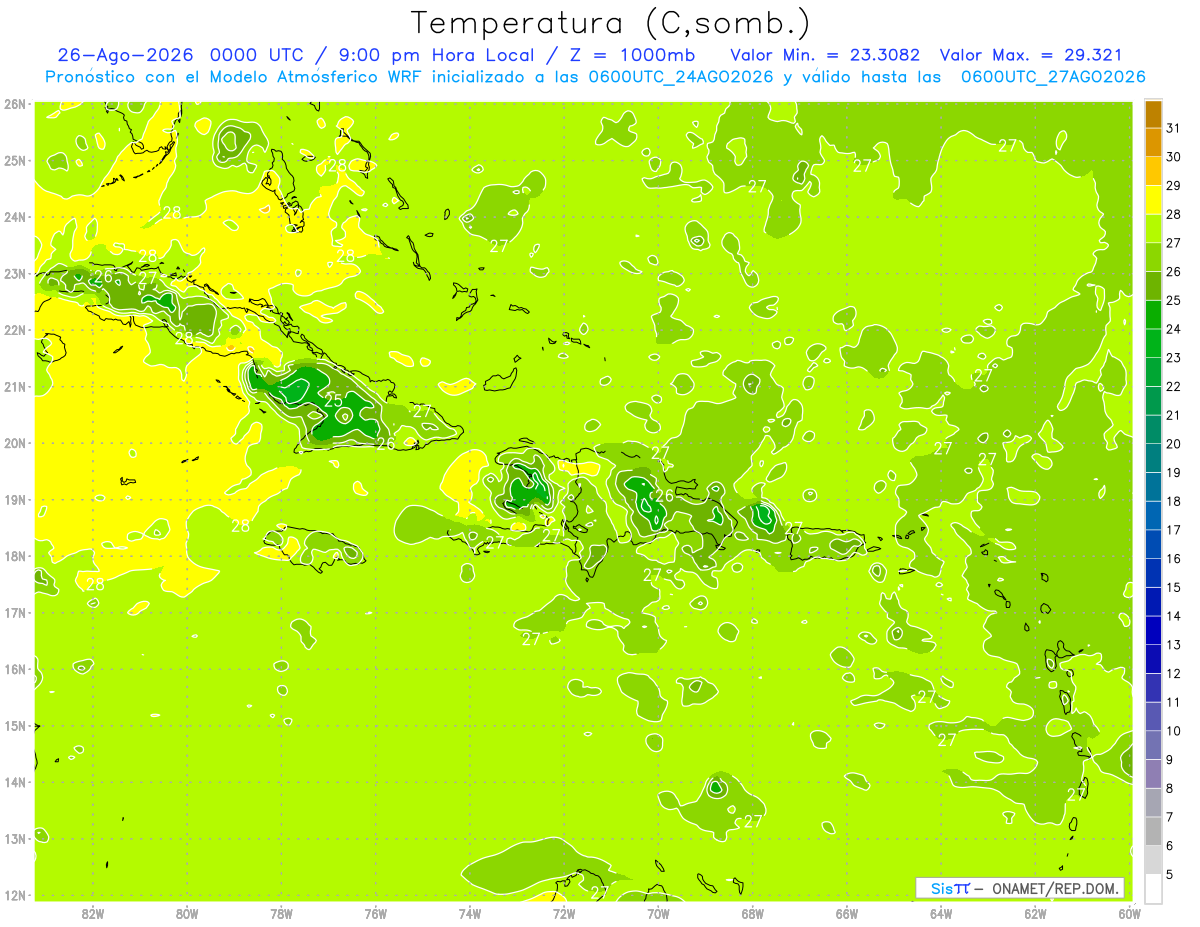The width and height of the screenshot is (1200, 927).
Task: Click the longitude label "66W"
Action: (x=846, y=913)
